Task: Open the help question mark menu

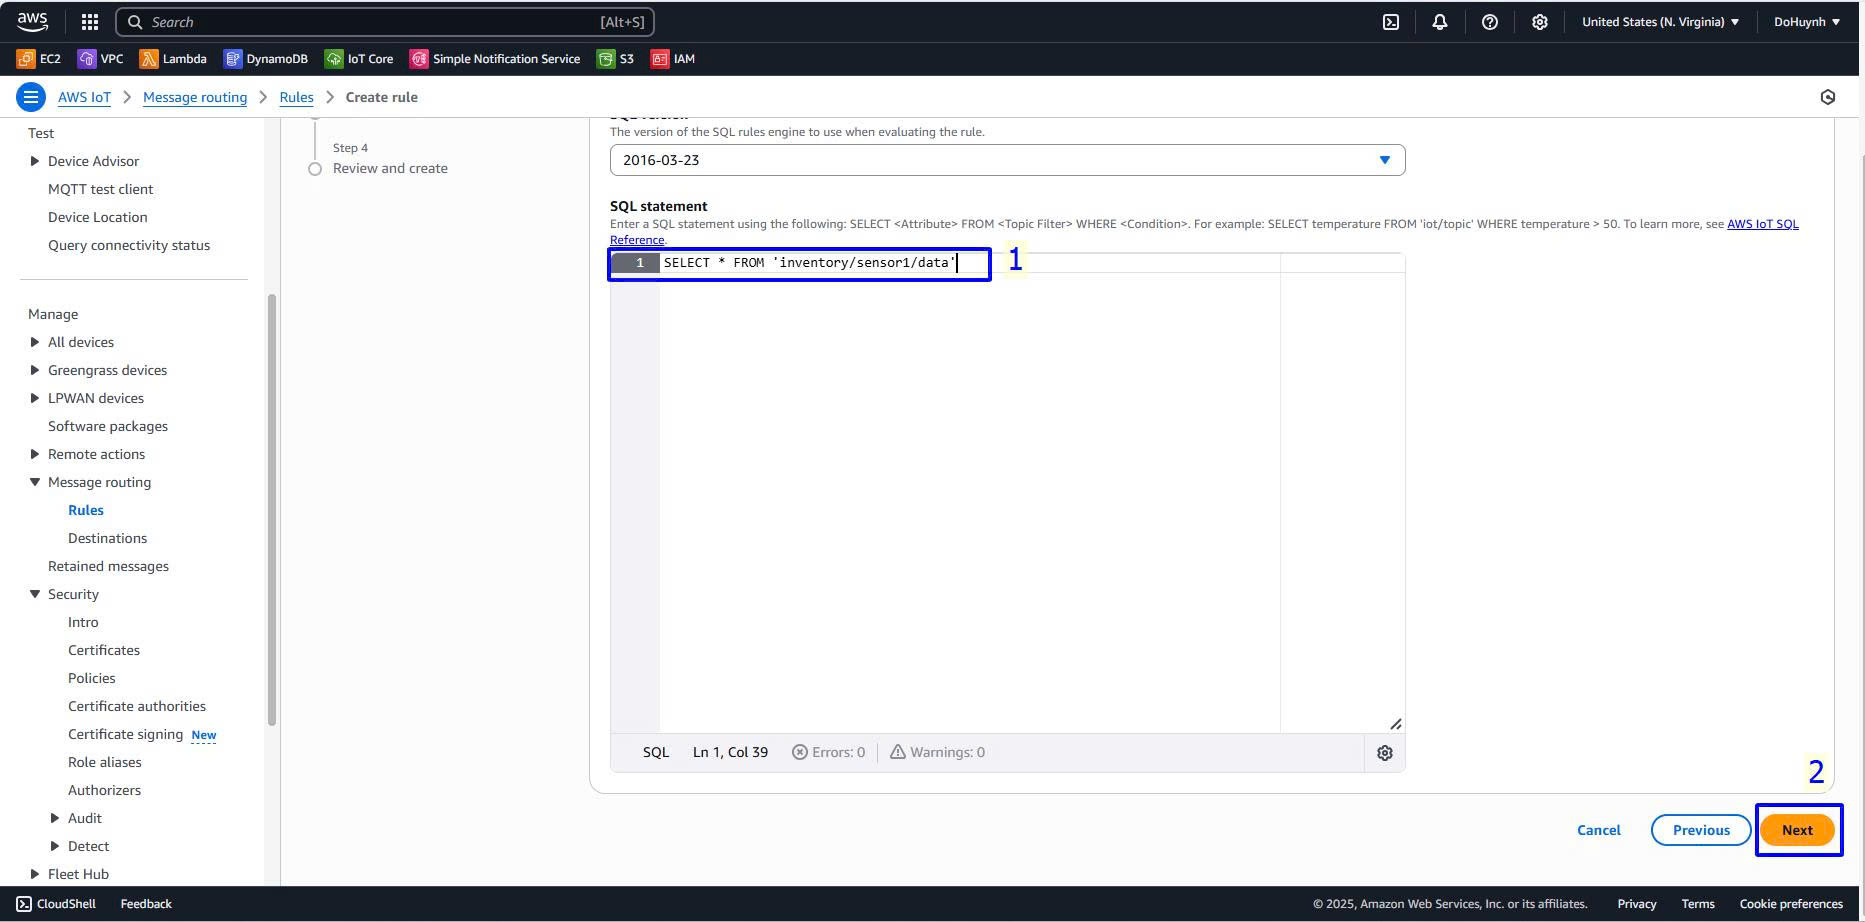Action: click(x=1490, y=22)
